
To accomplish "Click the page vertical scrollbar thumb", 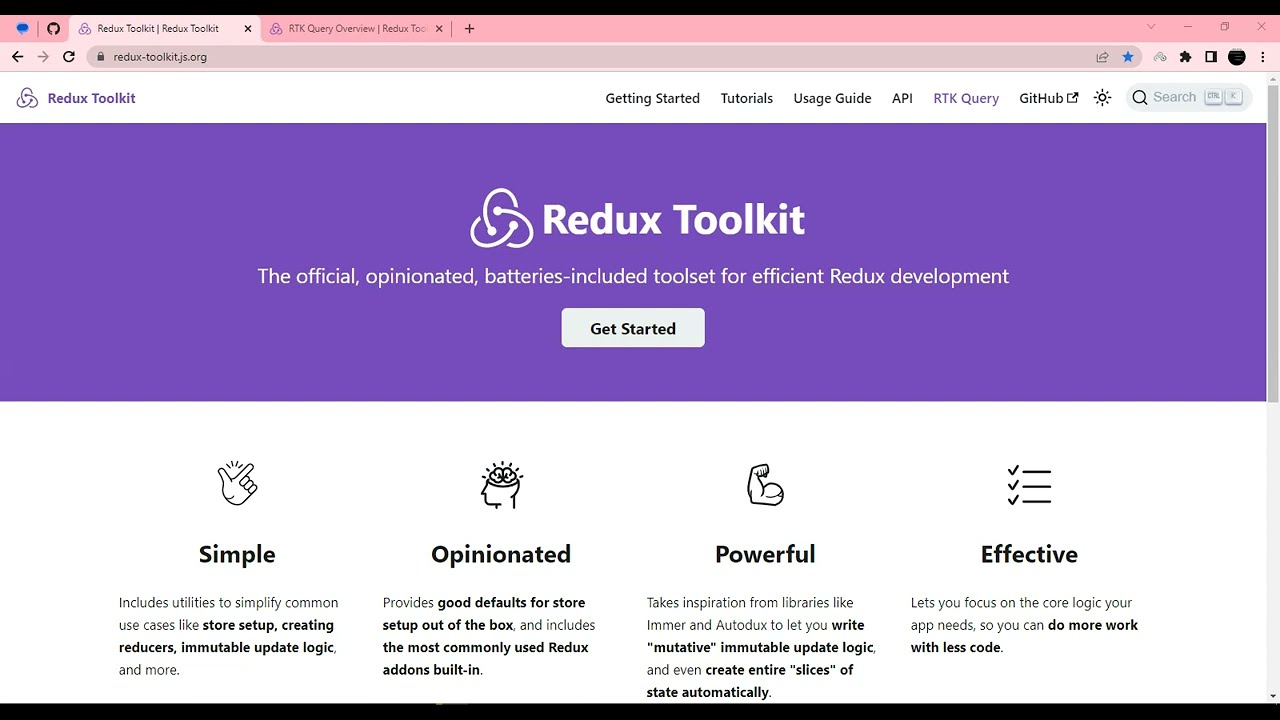I will [1273, 244].
